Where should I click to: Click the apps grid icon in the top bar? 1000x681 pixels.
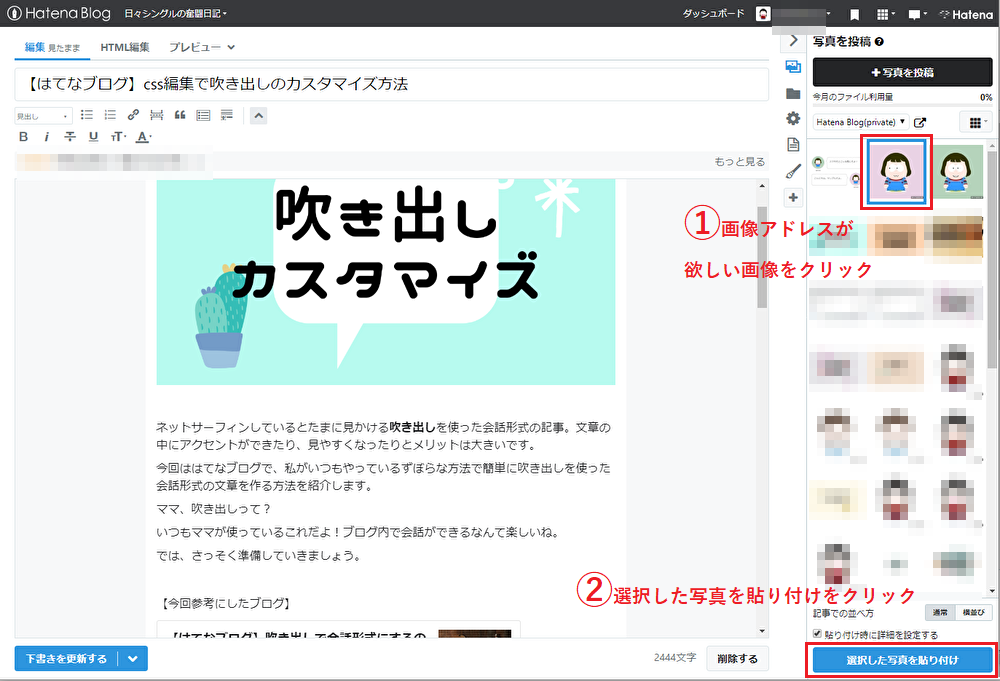884,14
